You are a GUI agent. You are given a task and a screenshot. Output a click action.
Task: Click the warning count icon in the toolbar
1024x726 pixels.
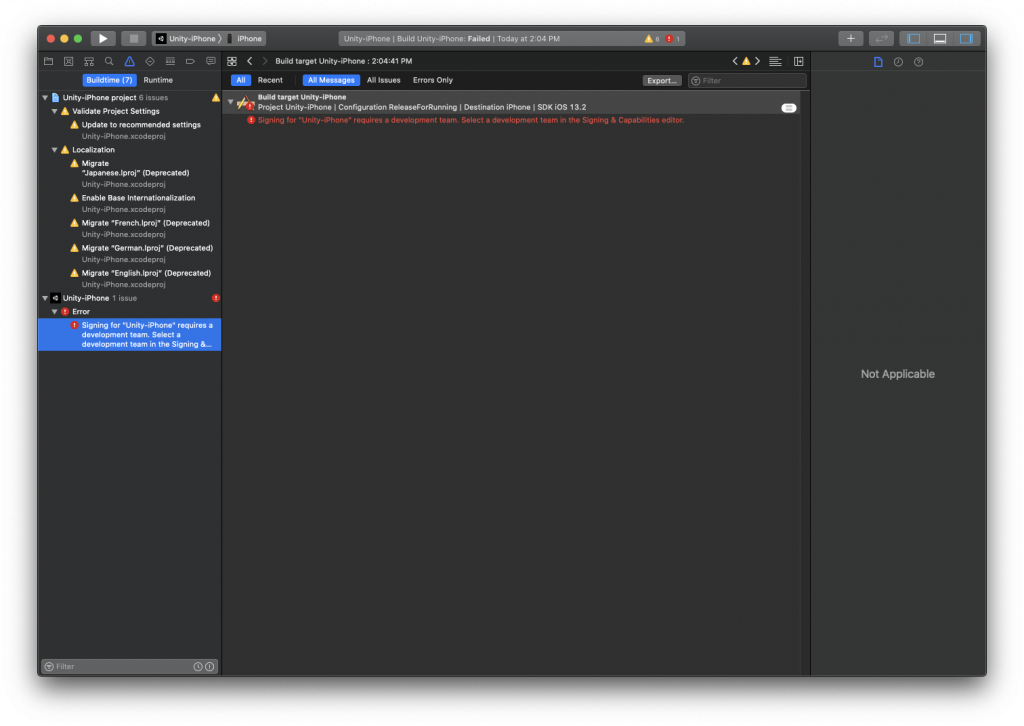[x=648, y=39]
